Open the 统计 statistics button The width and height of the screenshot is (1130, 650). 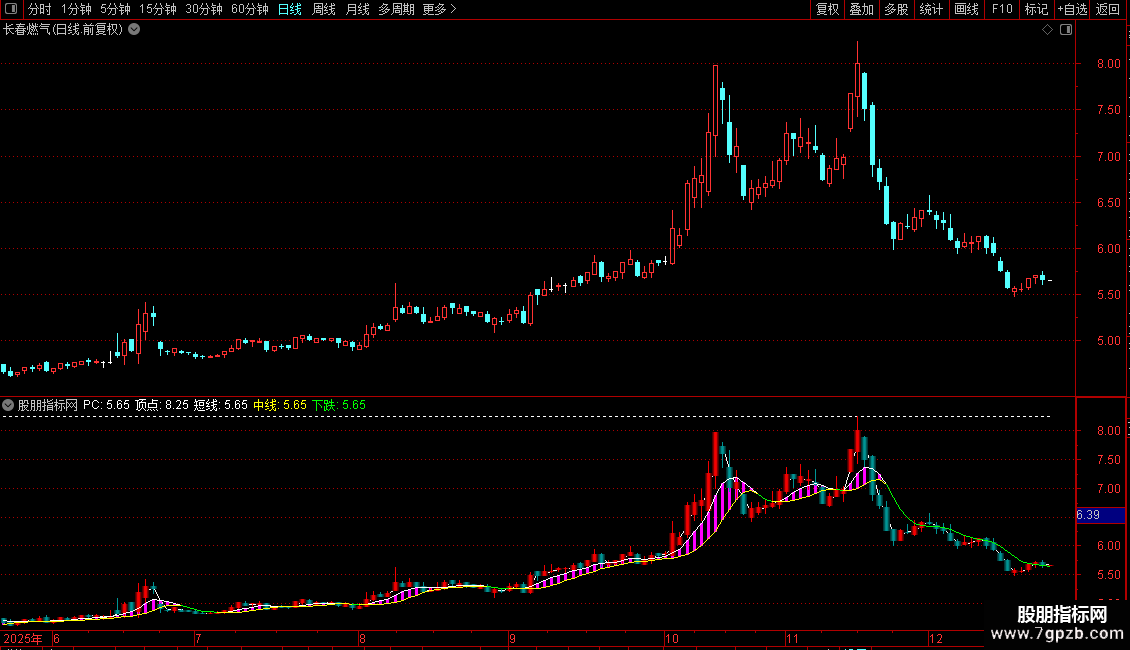931,9
